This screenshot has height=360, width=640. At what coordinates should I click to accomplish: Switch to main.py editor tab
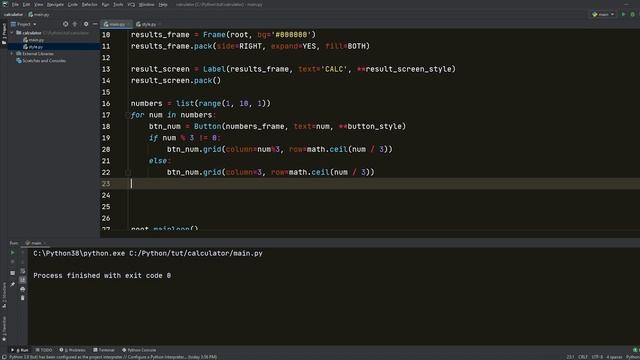[x=116, y=24]
